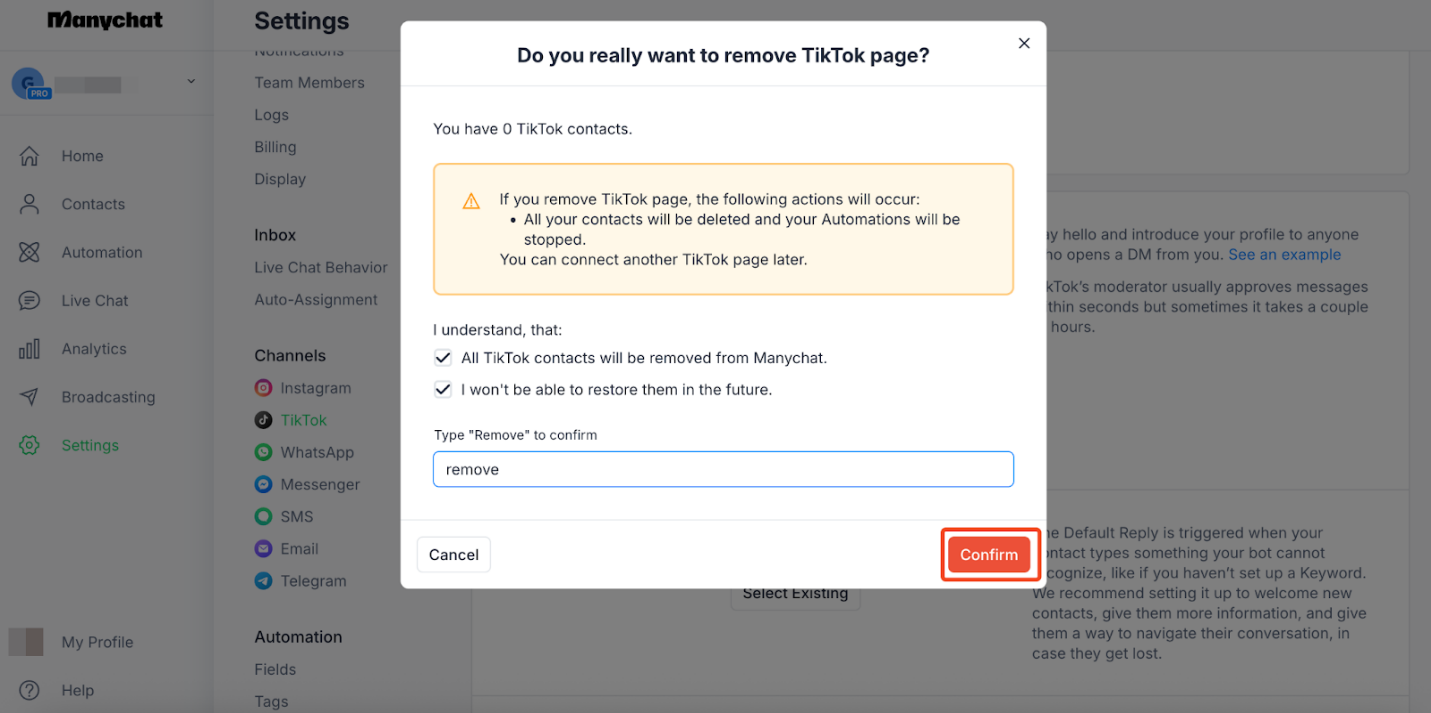Click the Instagram channel icon
This screenshot has height=713, width=1431.
tap(263, 388)
